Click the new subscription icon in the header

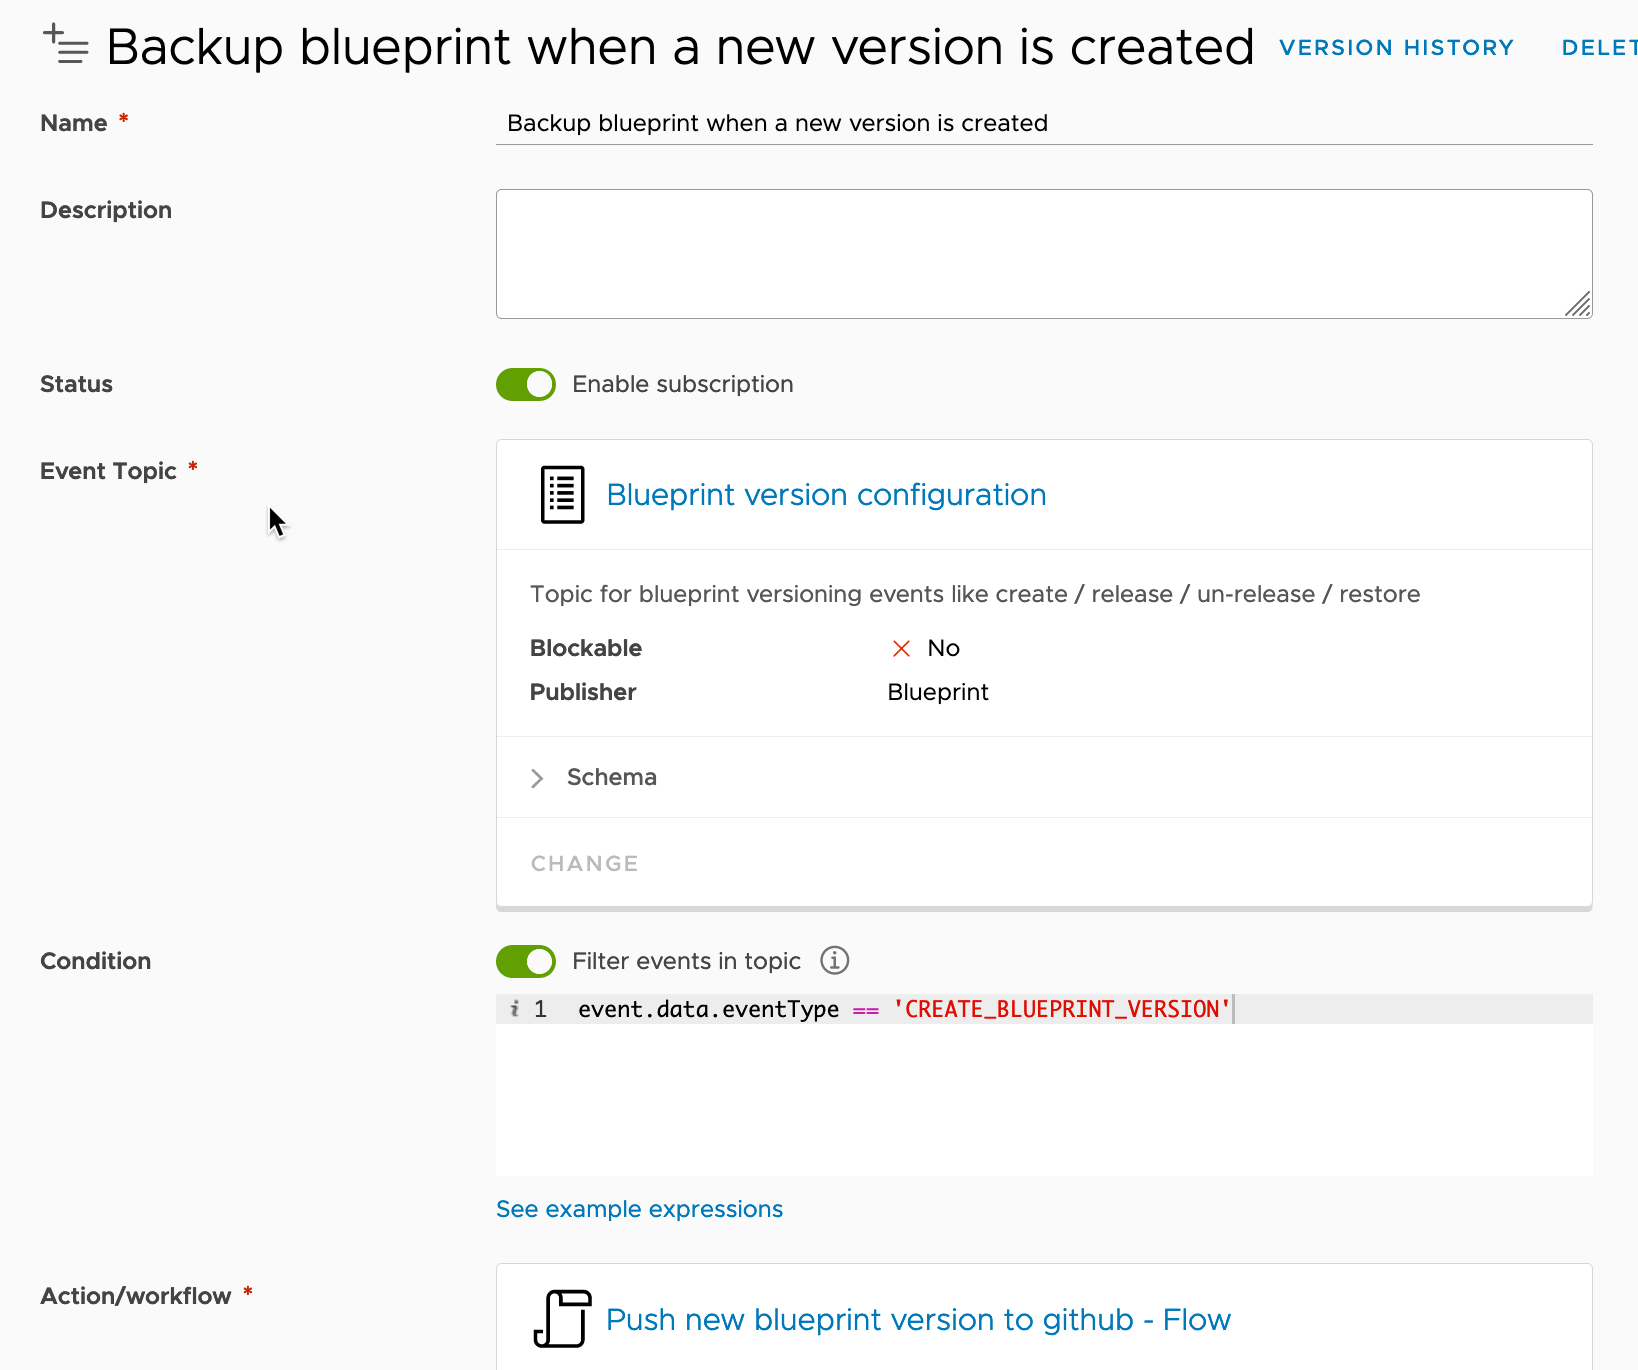click(x=64, y=45)
